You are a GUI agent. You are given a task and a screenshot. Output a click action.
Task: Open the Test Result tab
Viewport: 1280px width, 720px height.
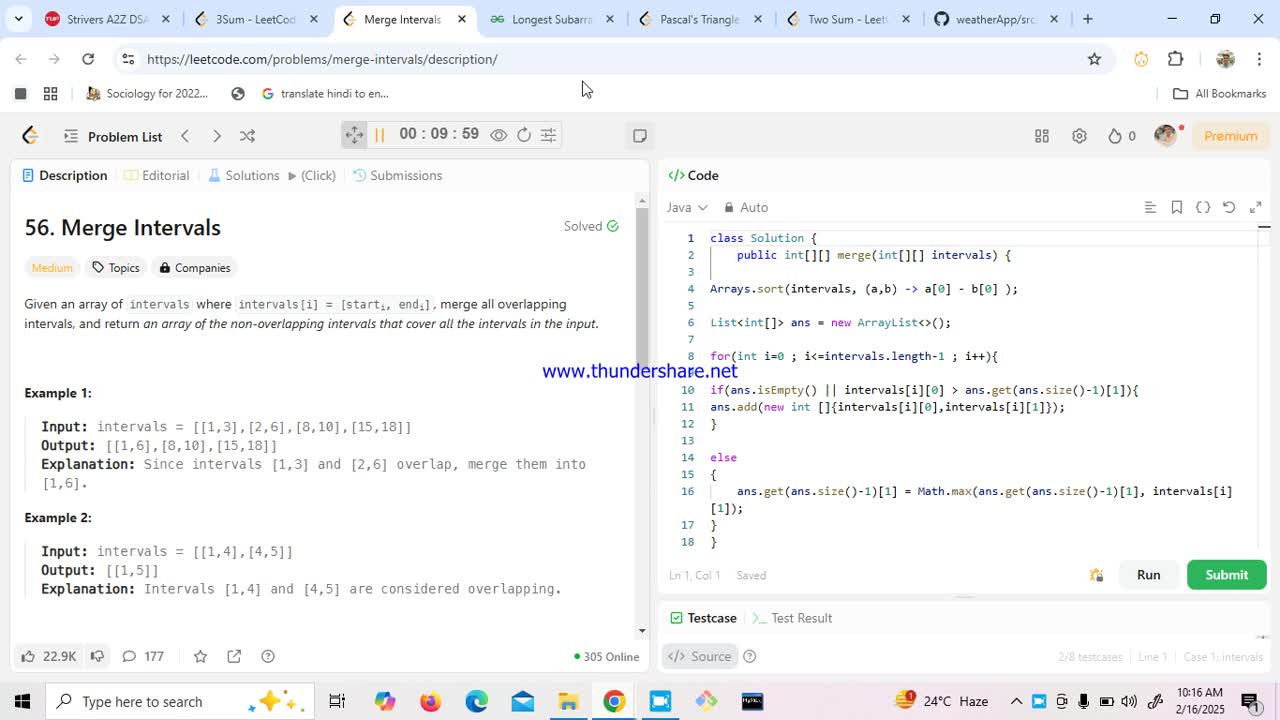pyautogui.click(x=791, y=618)
